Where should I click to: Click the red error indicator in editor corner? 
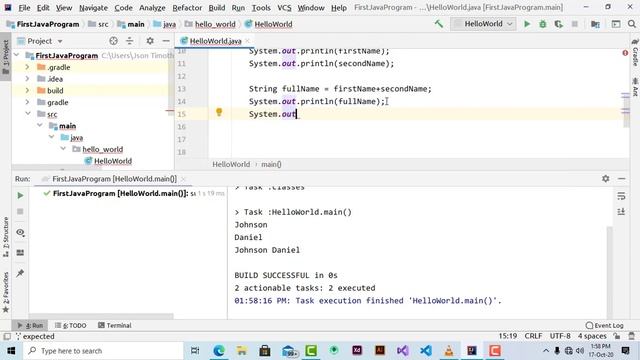(625, 53)
